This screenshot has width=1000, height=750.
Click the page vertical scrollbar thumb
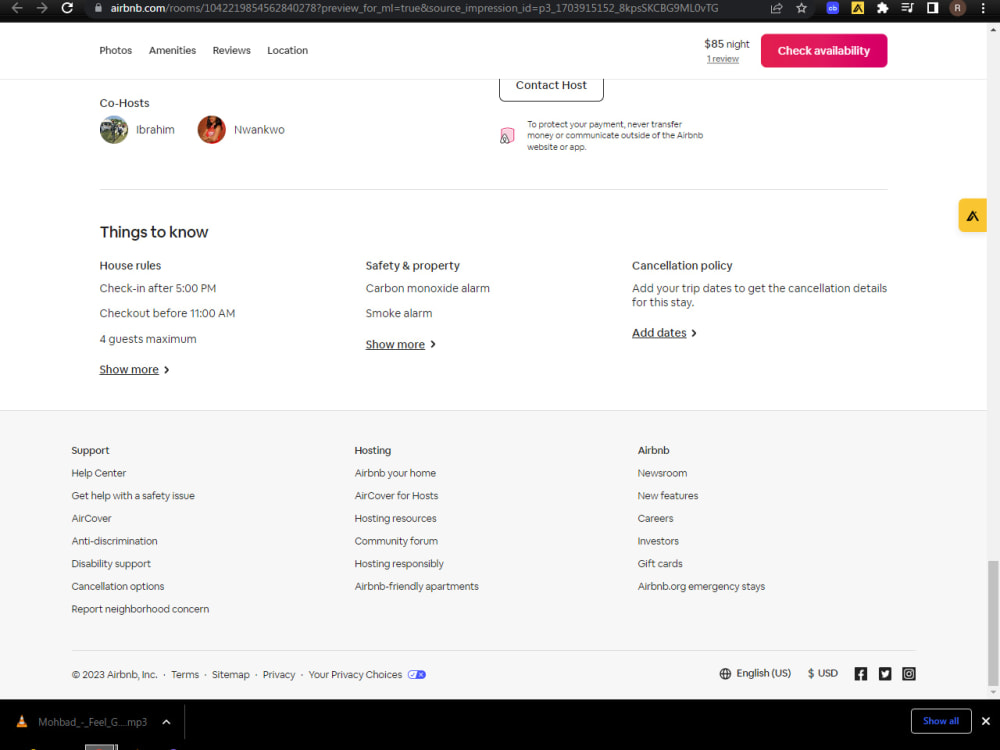coord(993,623)
